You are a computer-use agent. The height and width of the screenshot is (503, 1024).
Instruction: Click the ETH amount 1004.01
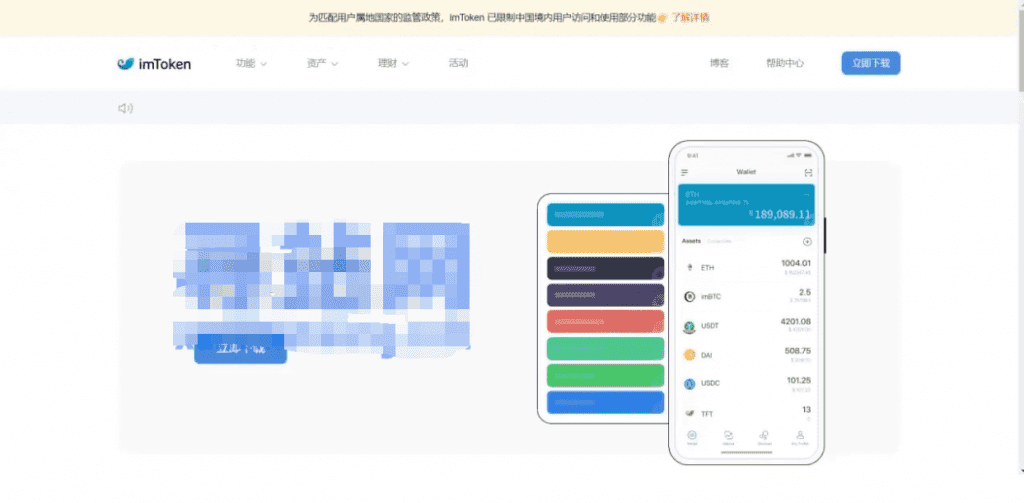tap(796, 263)
